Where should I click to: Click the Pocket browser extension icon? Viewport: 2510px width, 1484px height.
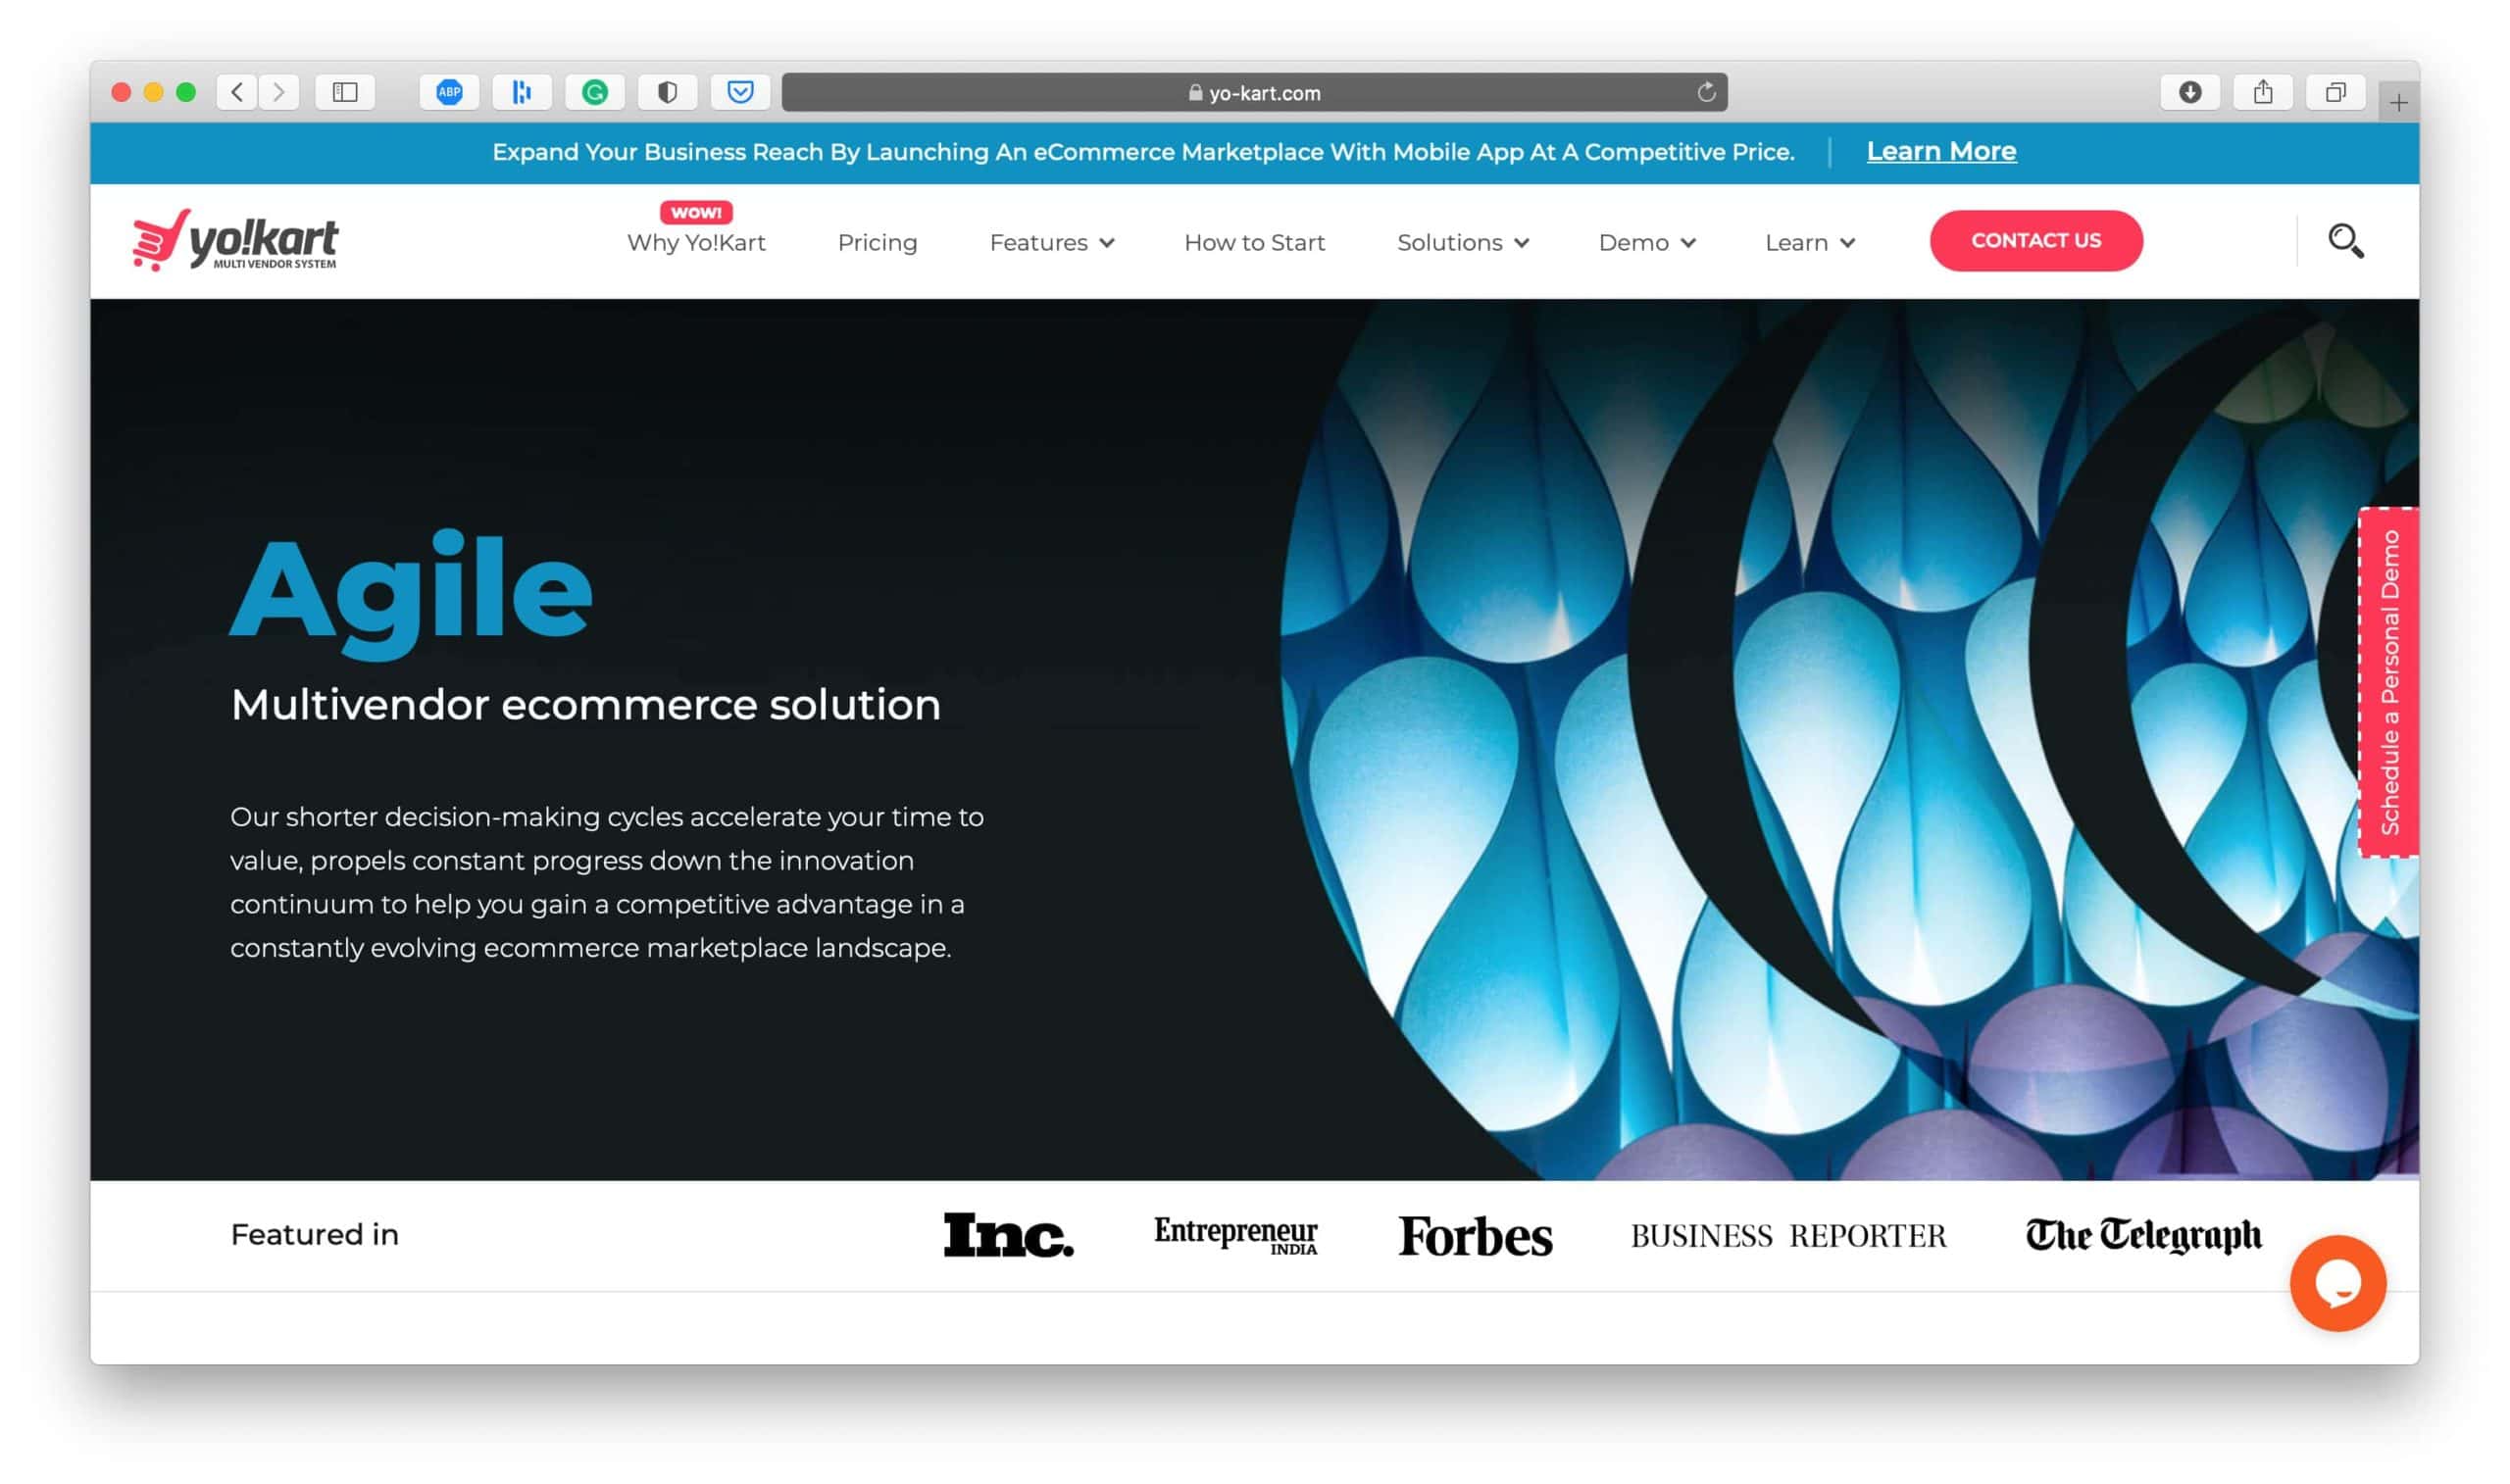pos(742,92)
